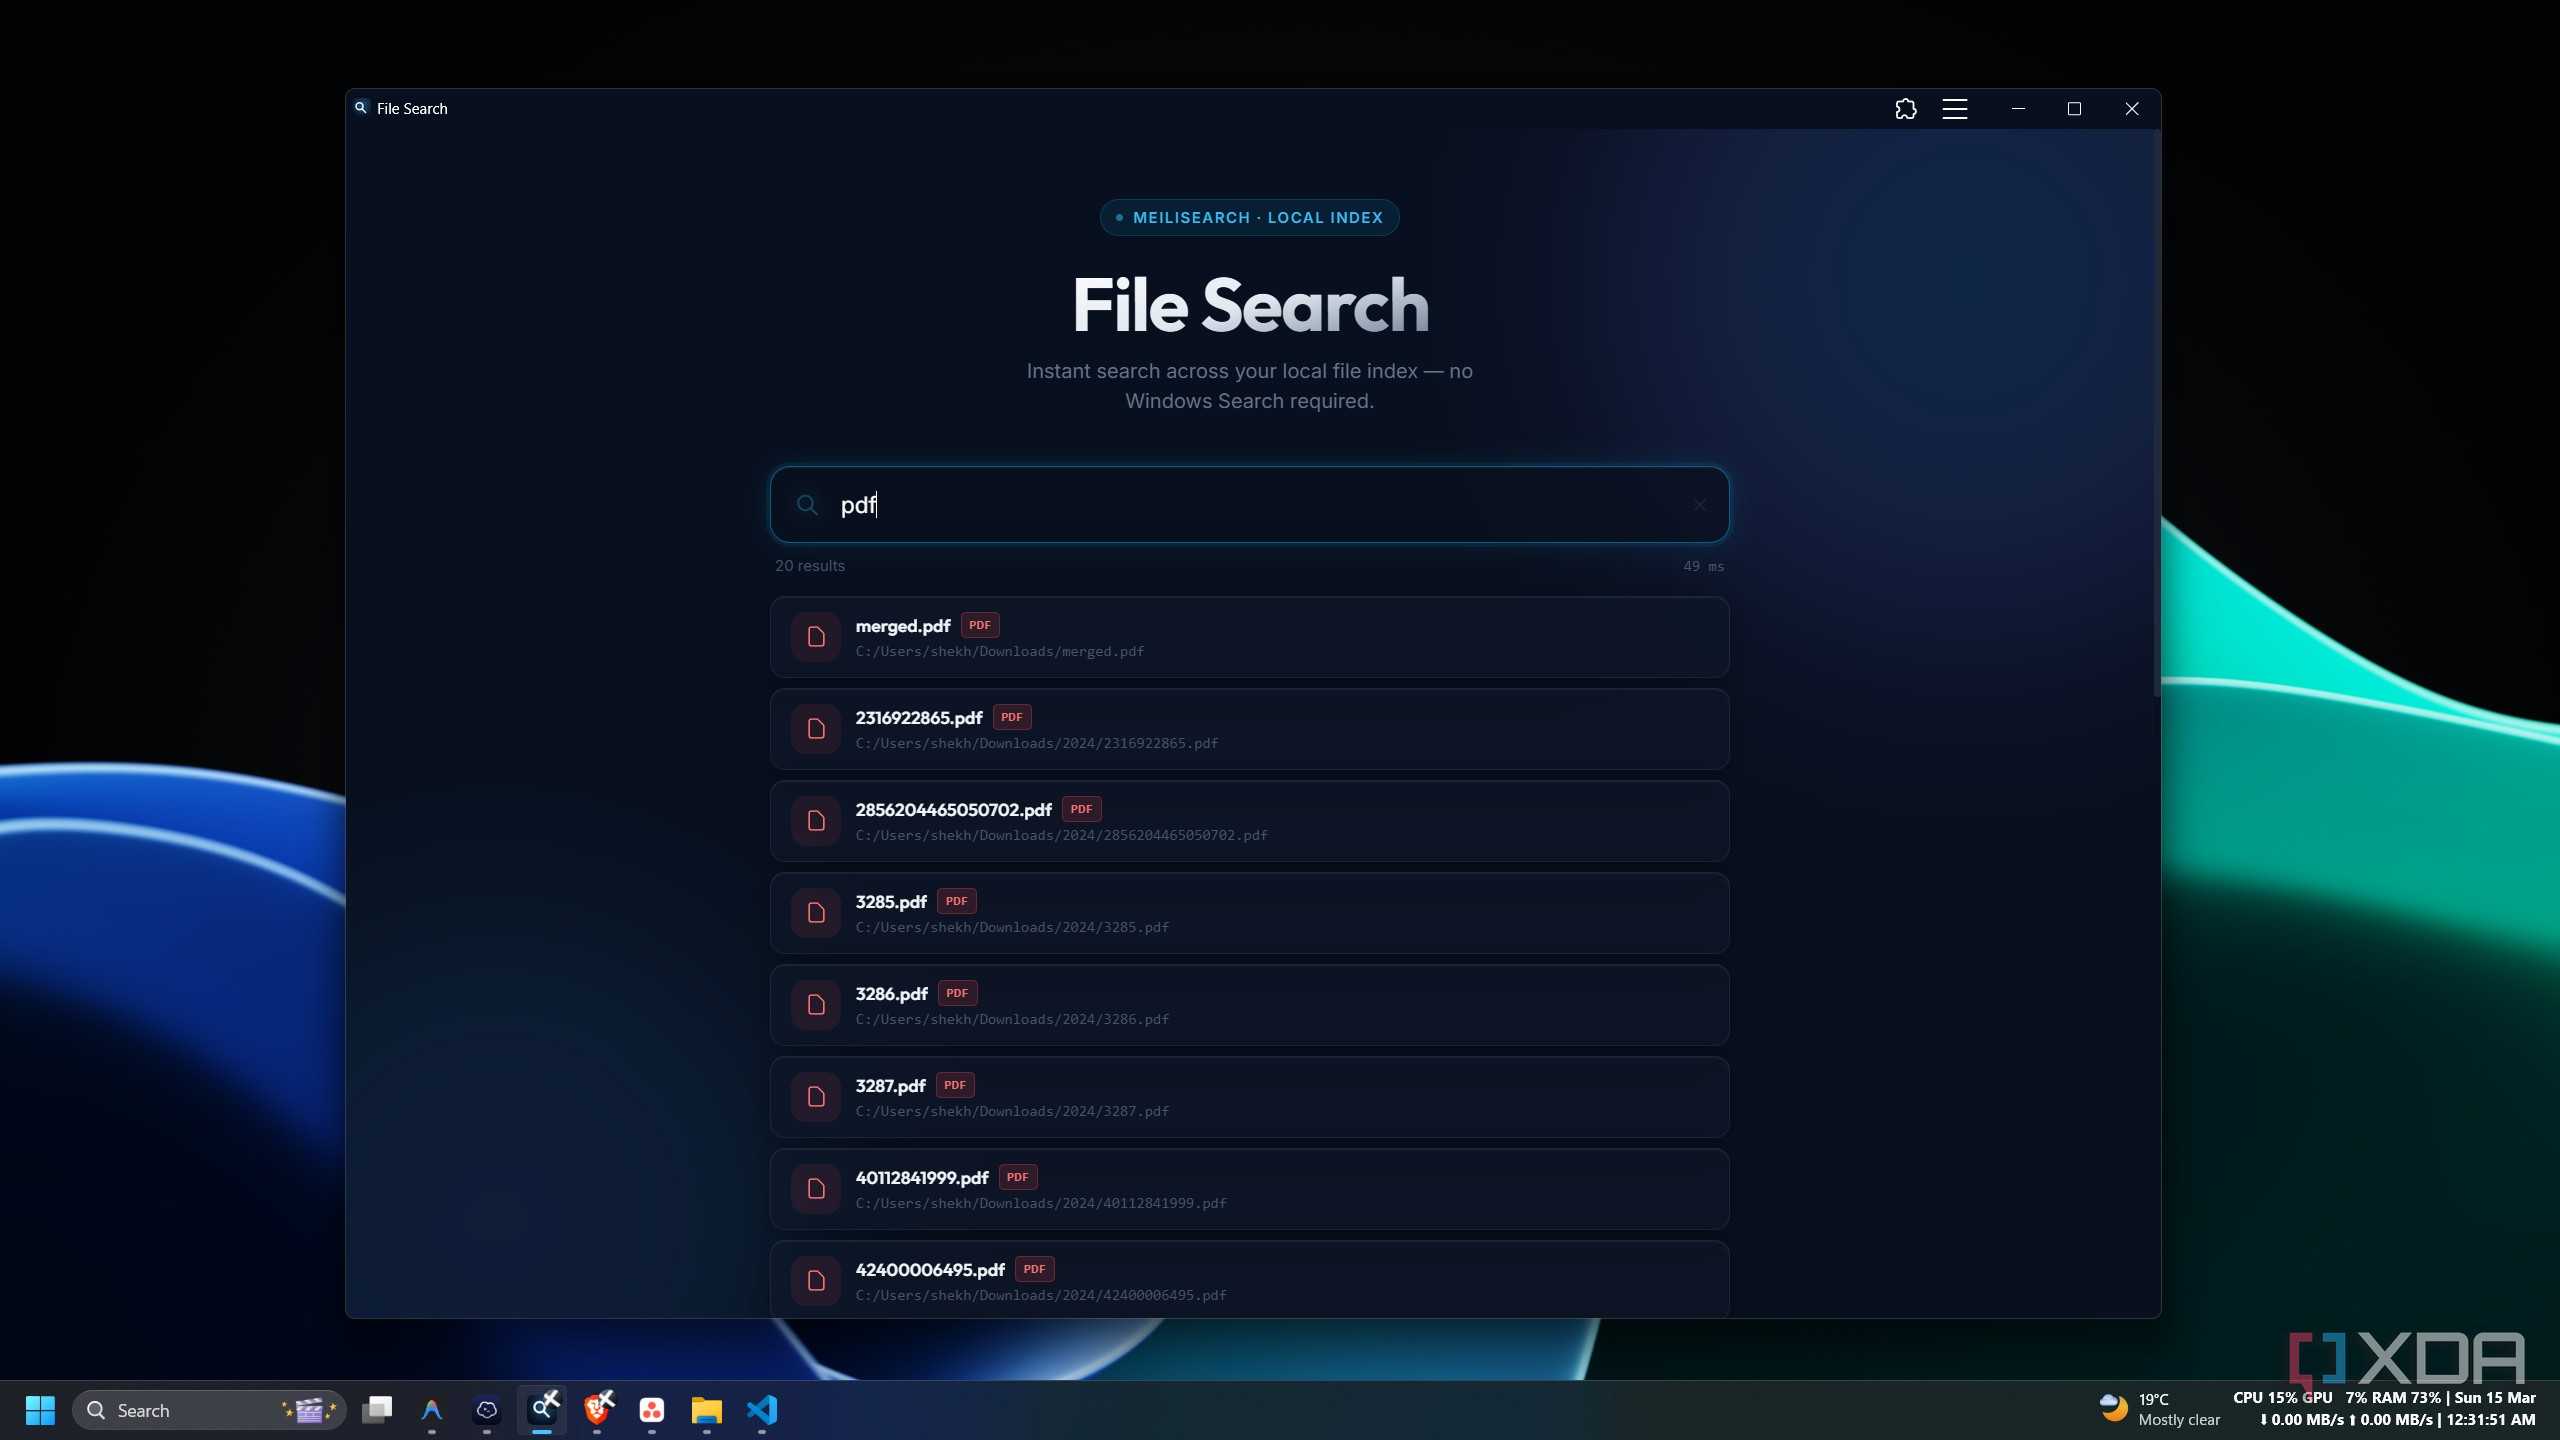Click file icon beside 42400006495.pdf

816,1281
